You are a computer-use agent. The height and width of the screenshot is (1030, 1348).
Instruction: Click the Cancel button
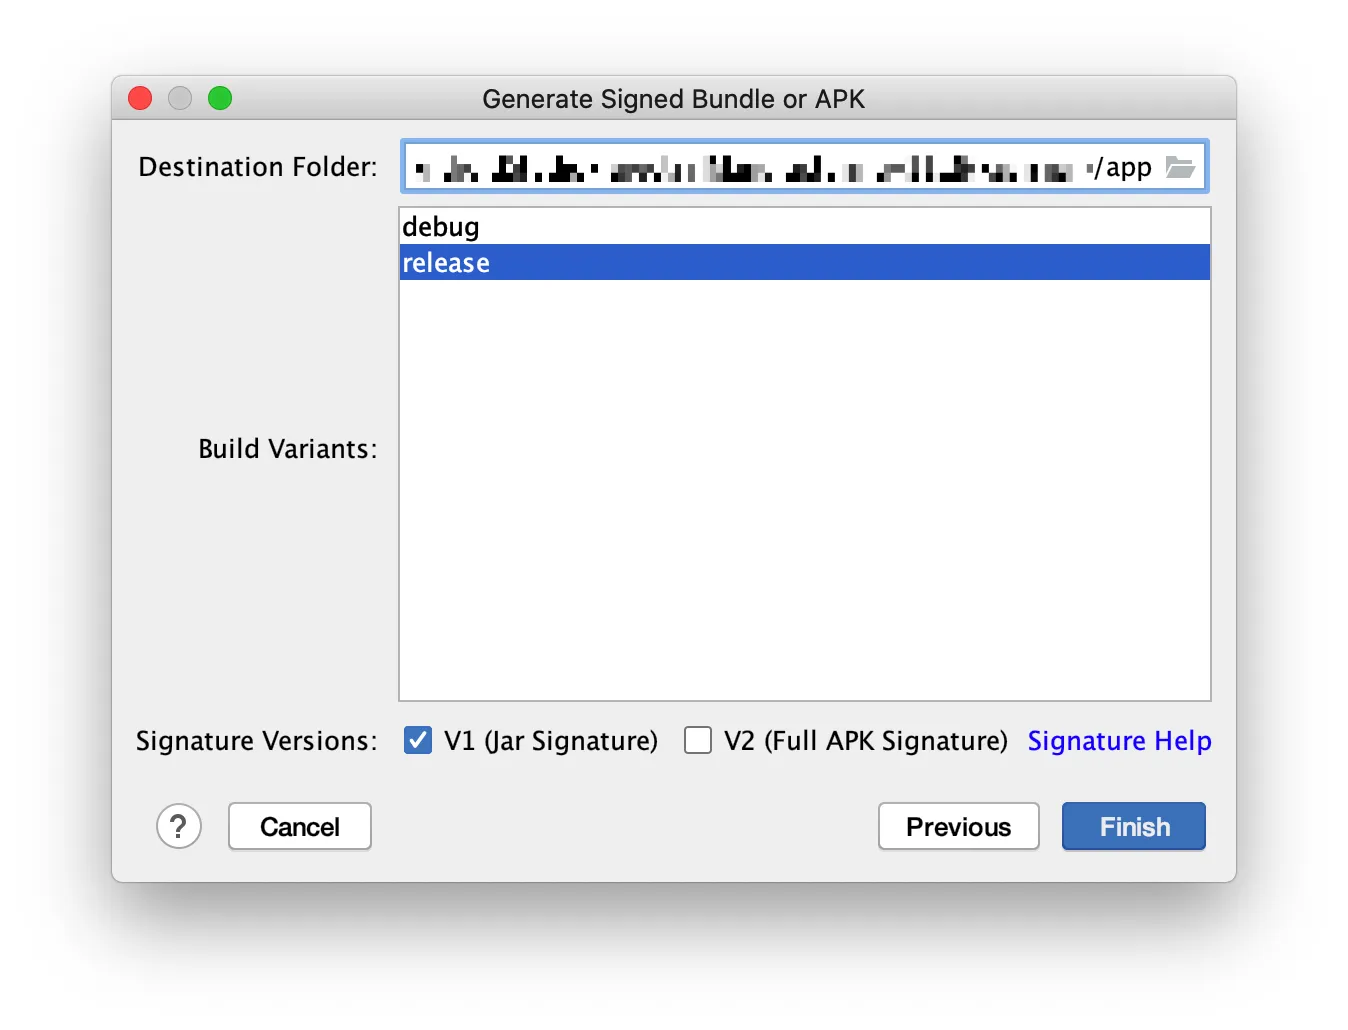[x=300, y=827]
